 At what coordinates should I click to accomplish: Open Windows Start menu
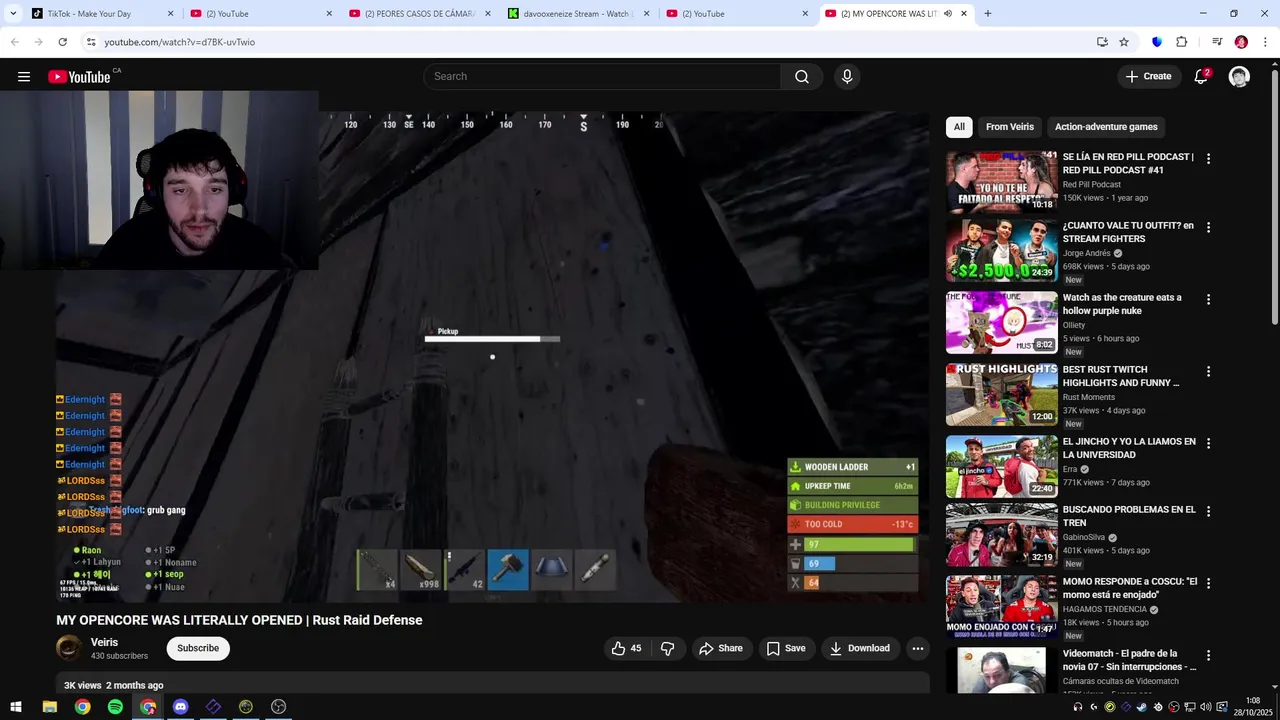[x=16, y=707]
